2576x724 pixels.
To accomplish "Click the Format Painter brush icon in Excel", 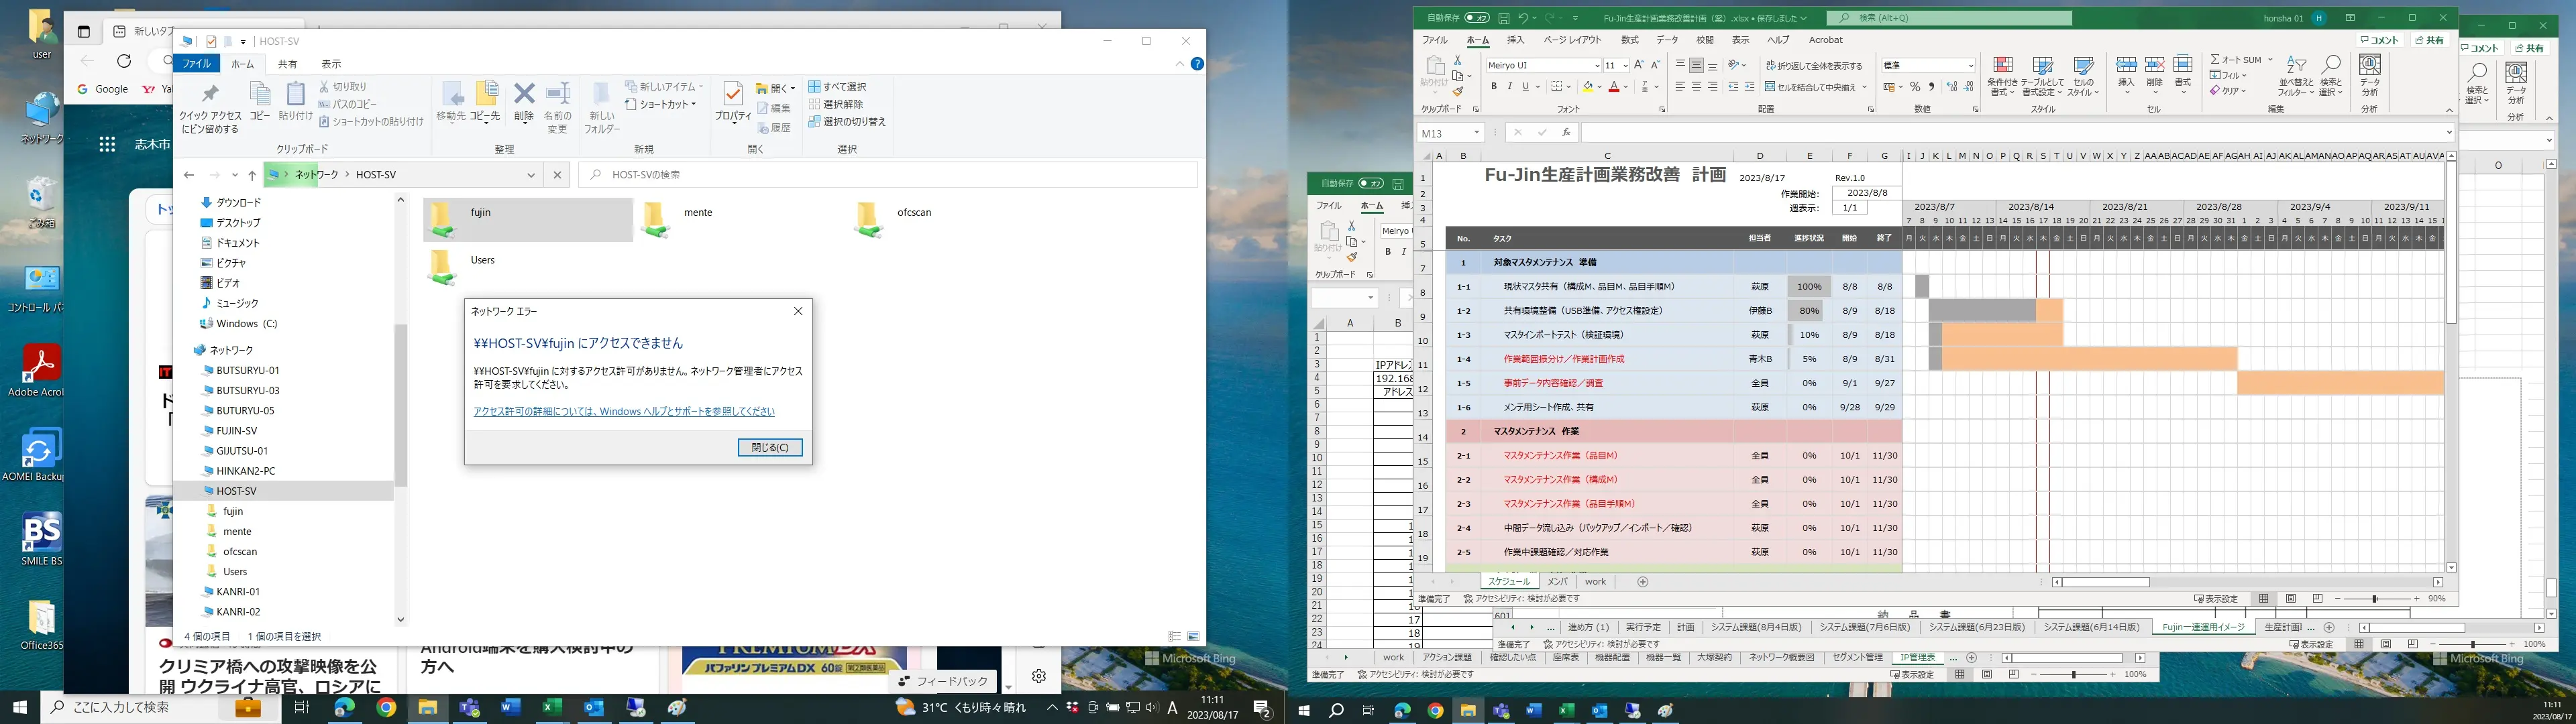I will (1458, 92).
